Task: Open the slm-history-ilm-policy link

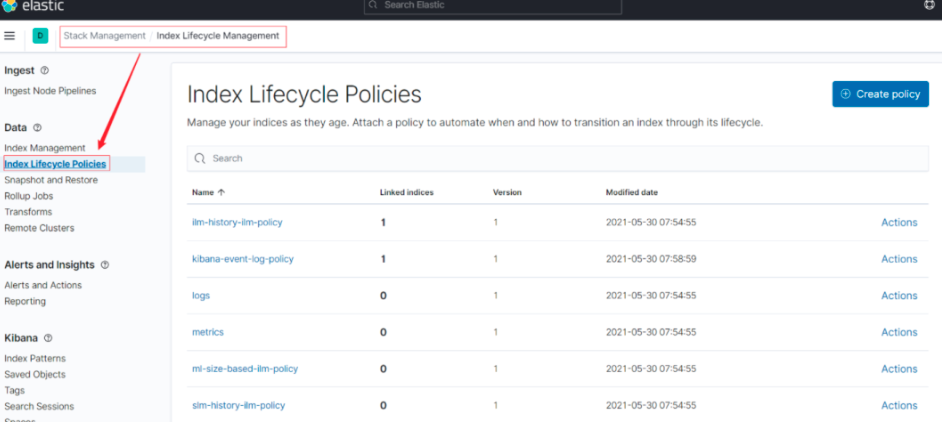Action: pyautogui.click(x=238, y=405)
